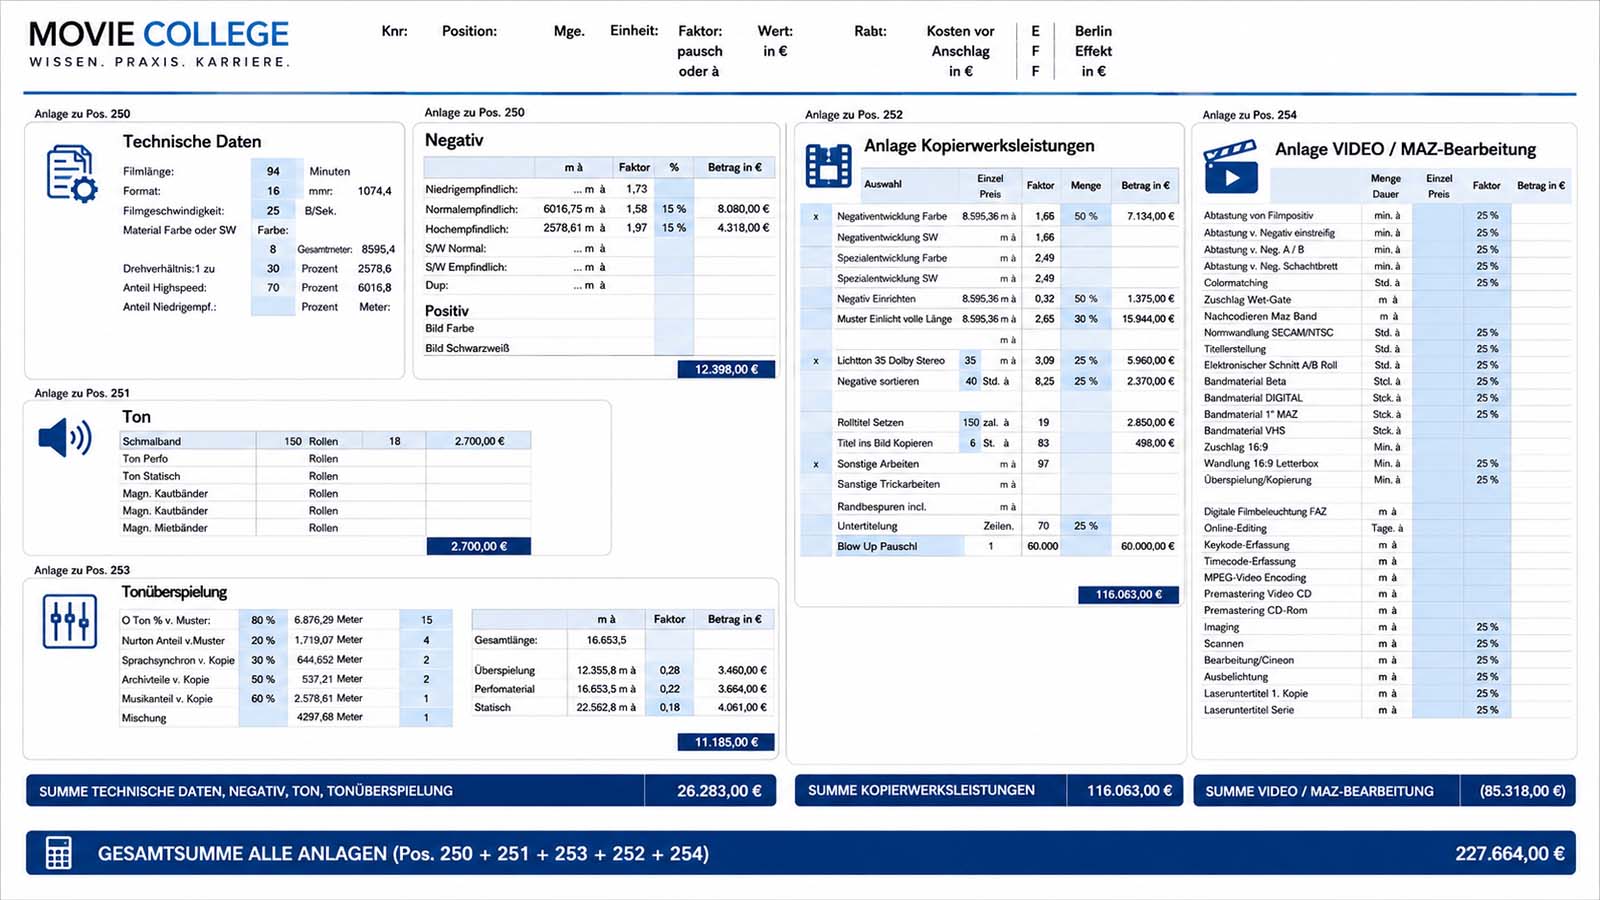1600x900 pixels.
Task: Click the O Ton percentage 80 % cell
Action: click(263, 620)
